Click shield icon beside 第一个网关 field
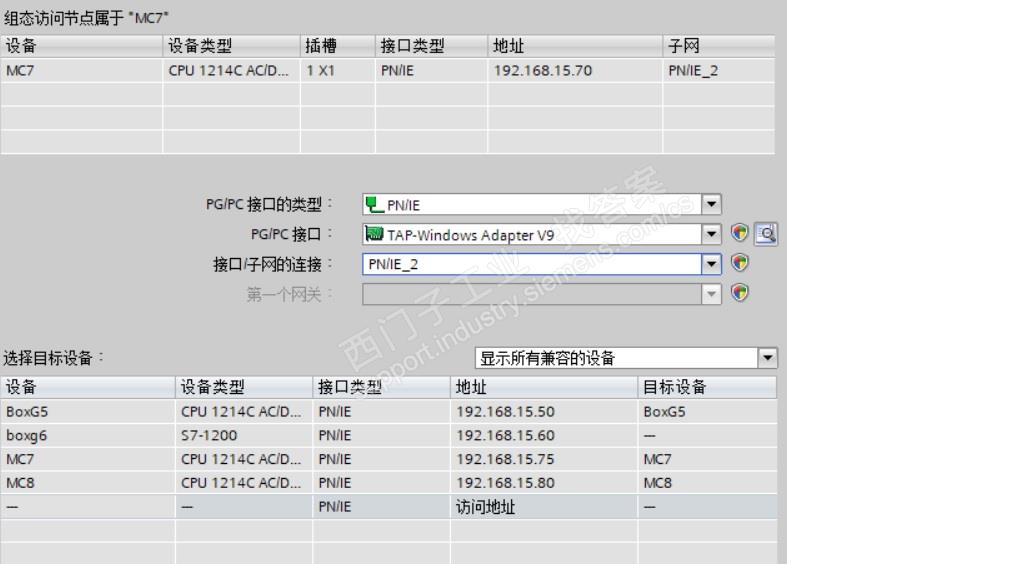 pos(739,292)
